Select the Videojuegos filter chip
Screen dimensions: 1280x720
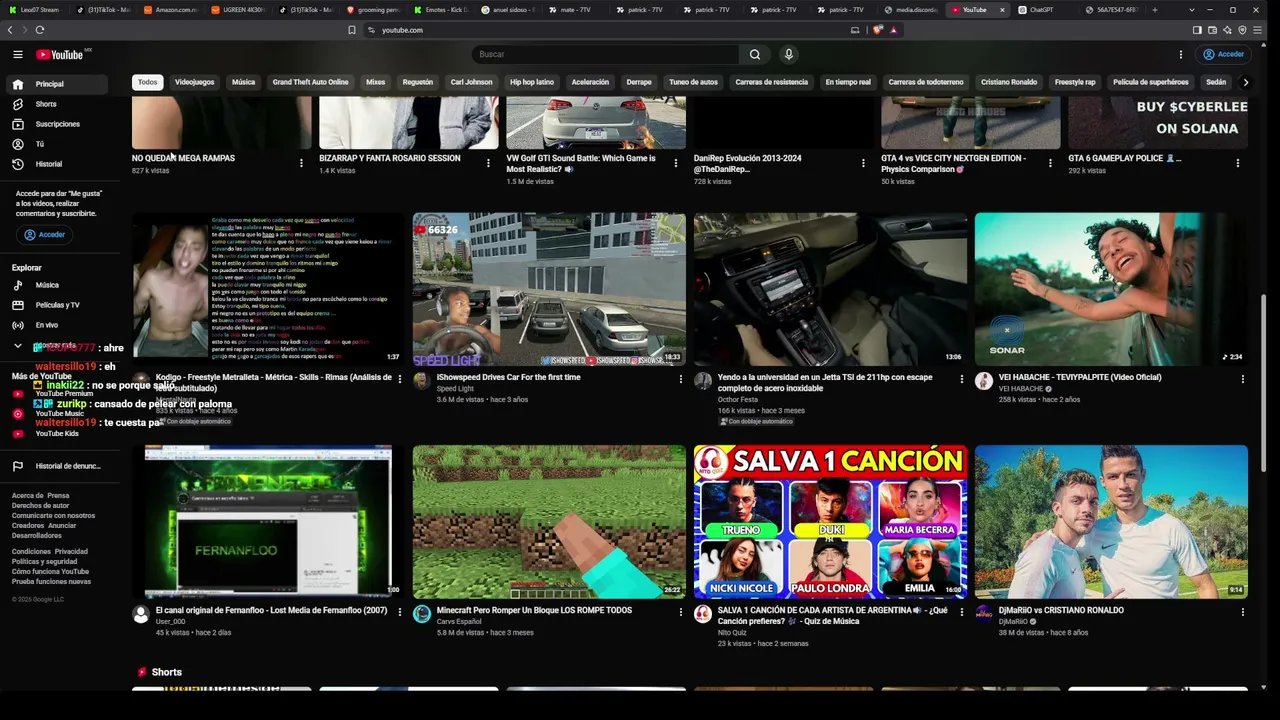(x=194, y=82)
